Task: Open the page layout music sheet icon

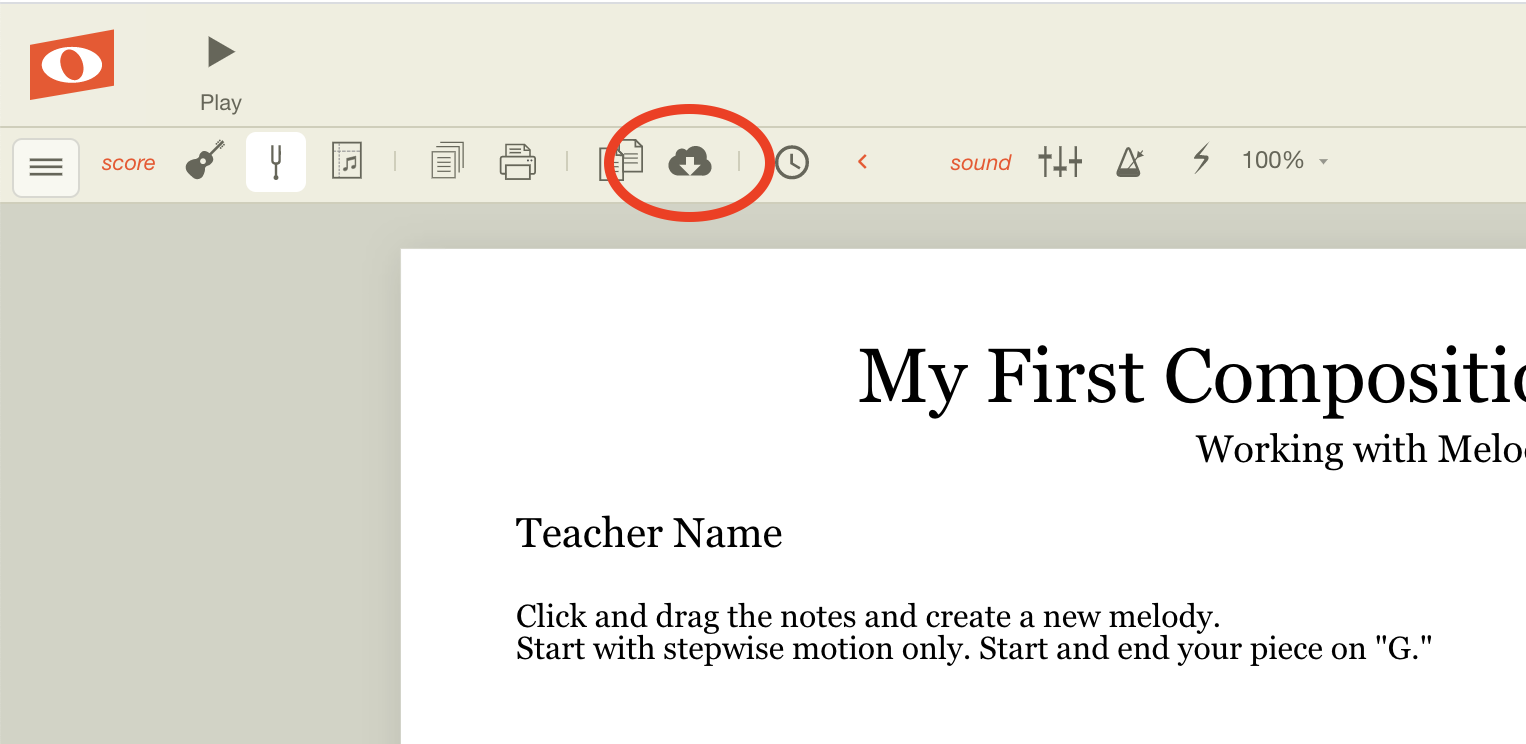Action: click(x=347, y=160)
